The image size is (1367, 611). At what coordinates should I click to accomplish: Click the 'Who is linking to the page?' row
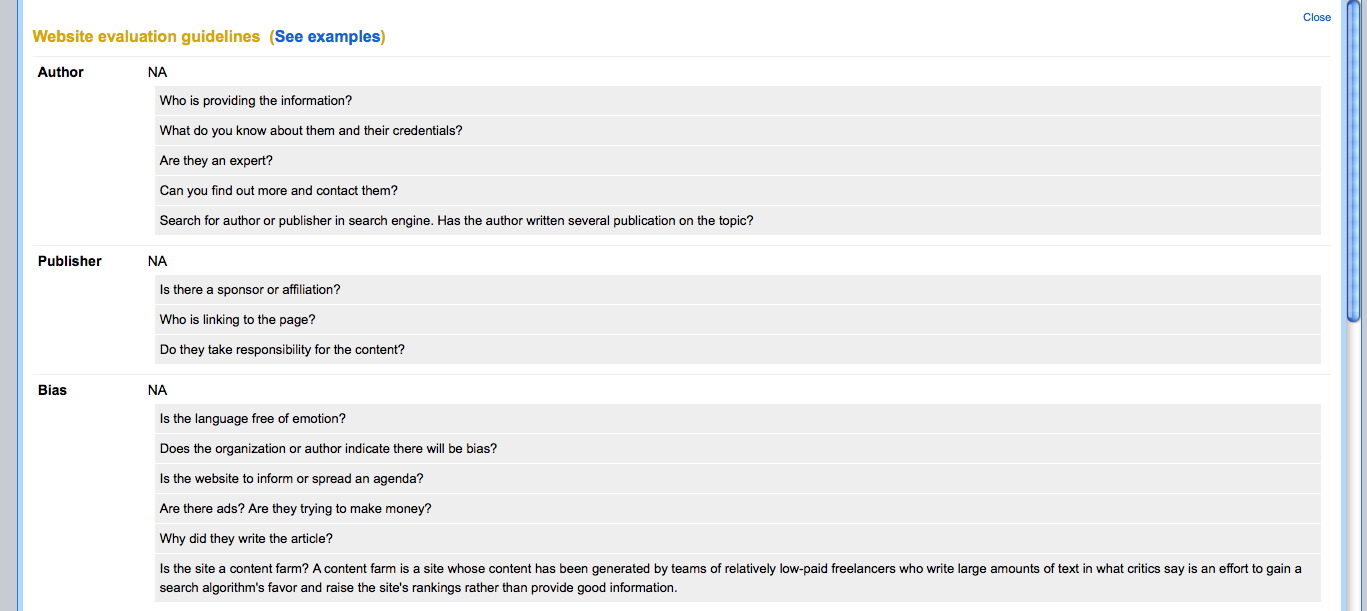738,320
